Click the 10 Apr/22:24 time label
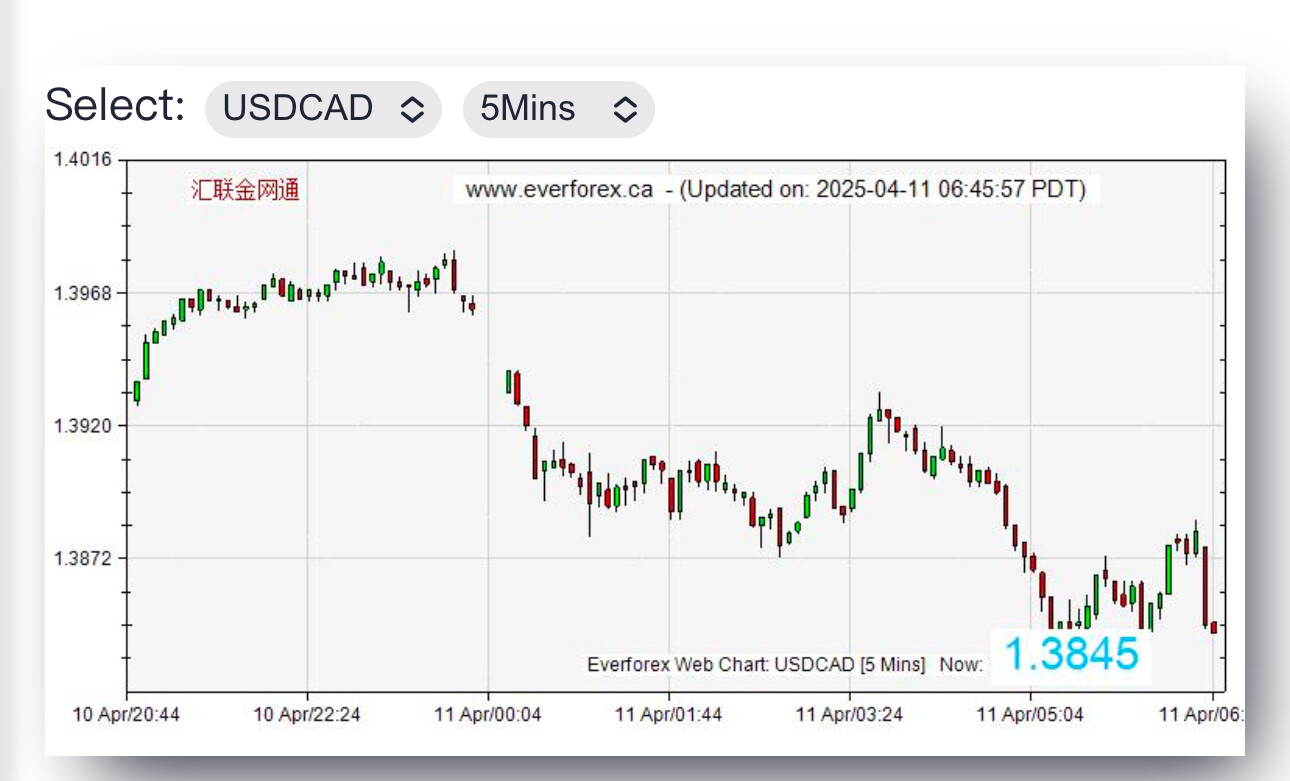Image resolution: width=1290 pixels, height=781 pixels. point(307,715)
